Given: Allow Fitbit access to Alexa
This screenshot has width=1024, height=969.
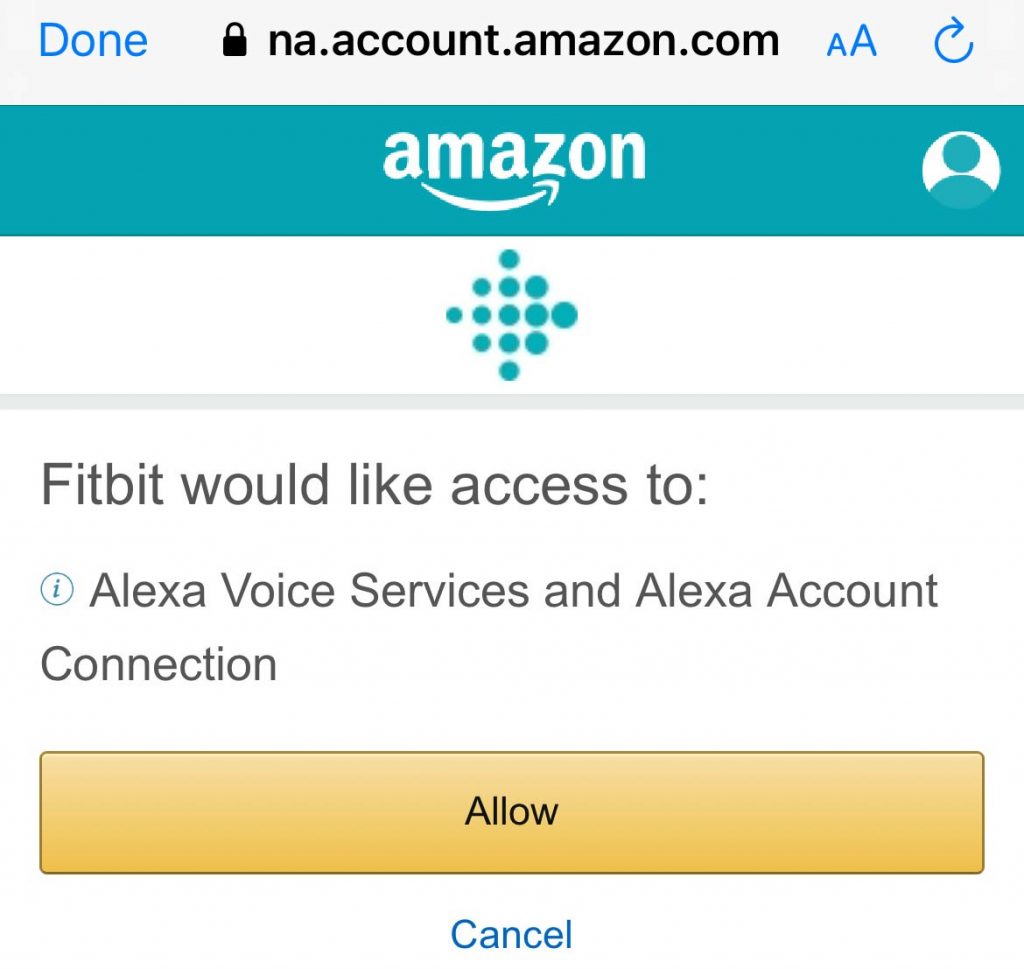Looking at the screenshot, I should (x=512, y=812).
